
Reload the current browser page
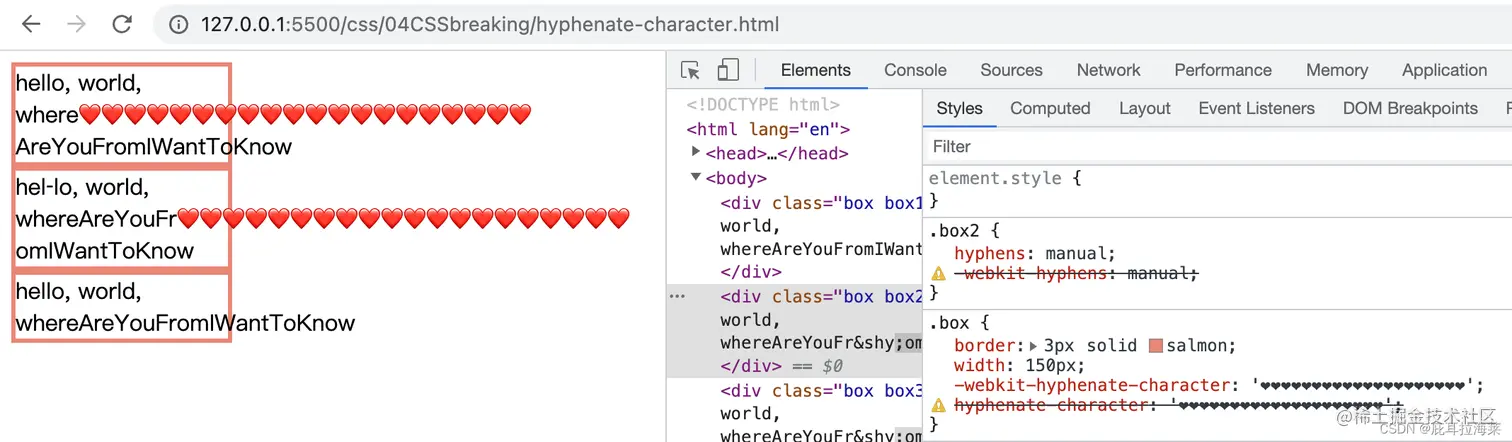pos(122,24)
